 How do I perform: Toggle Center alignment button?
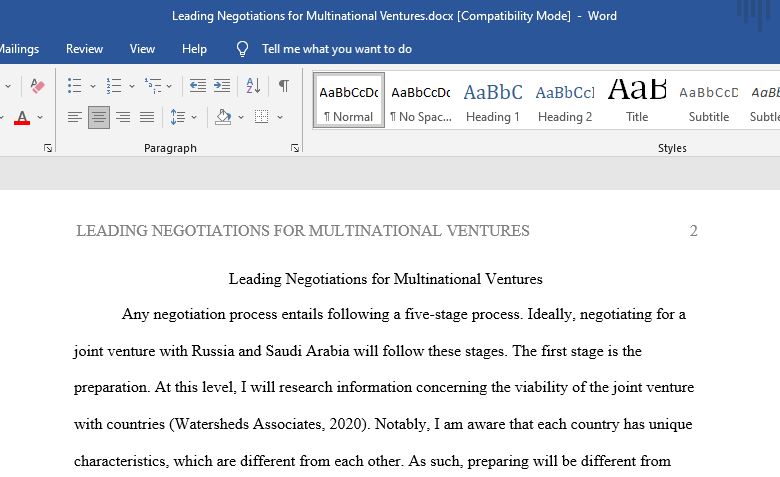click(98, 117)
